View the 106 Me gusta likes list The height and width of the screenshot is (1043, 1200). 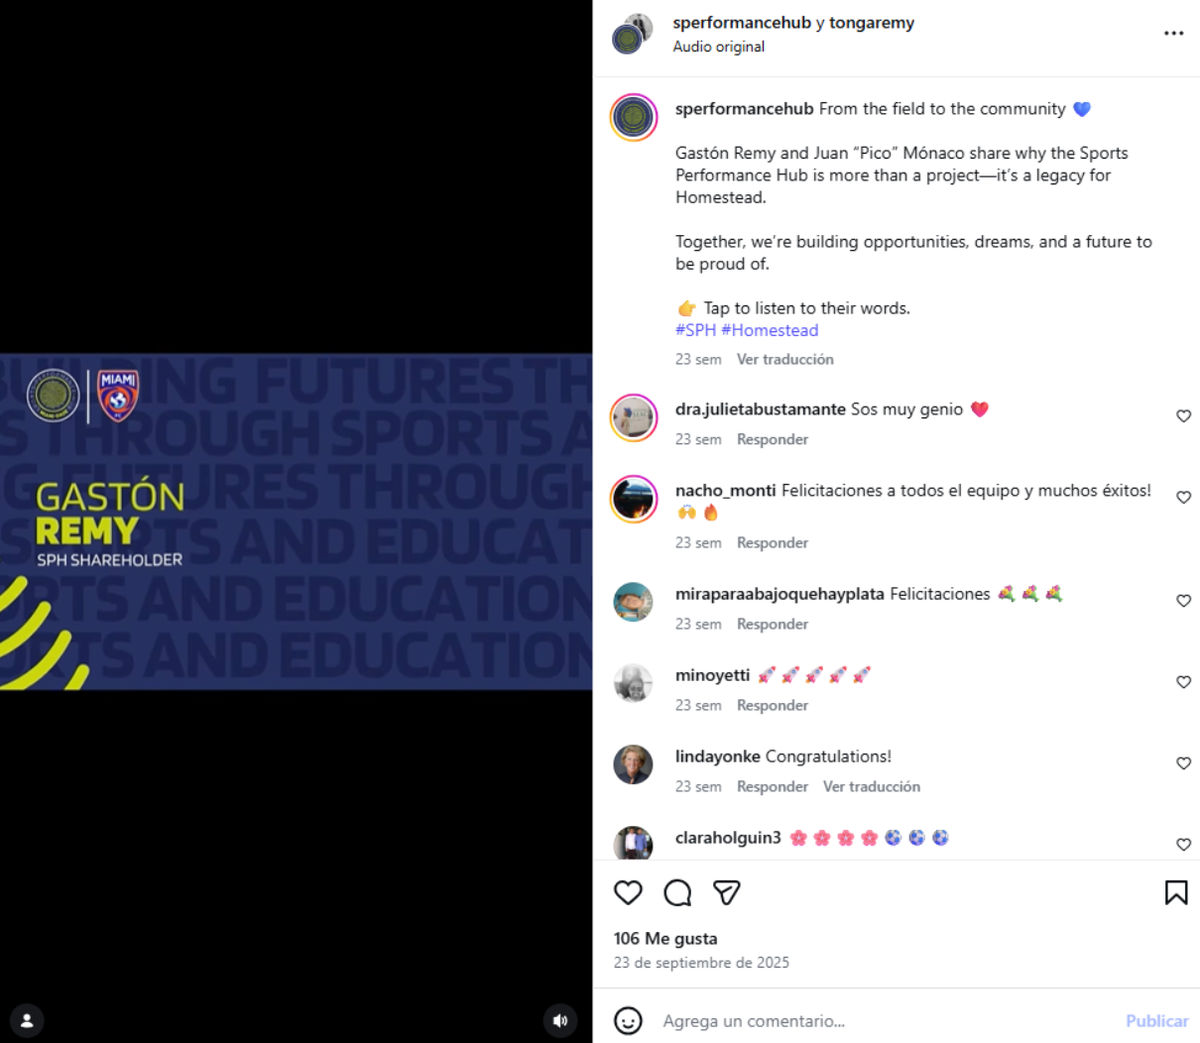tap(665, 938)
